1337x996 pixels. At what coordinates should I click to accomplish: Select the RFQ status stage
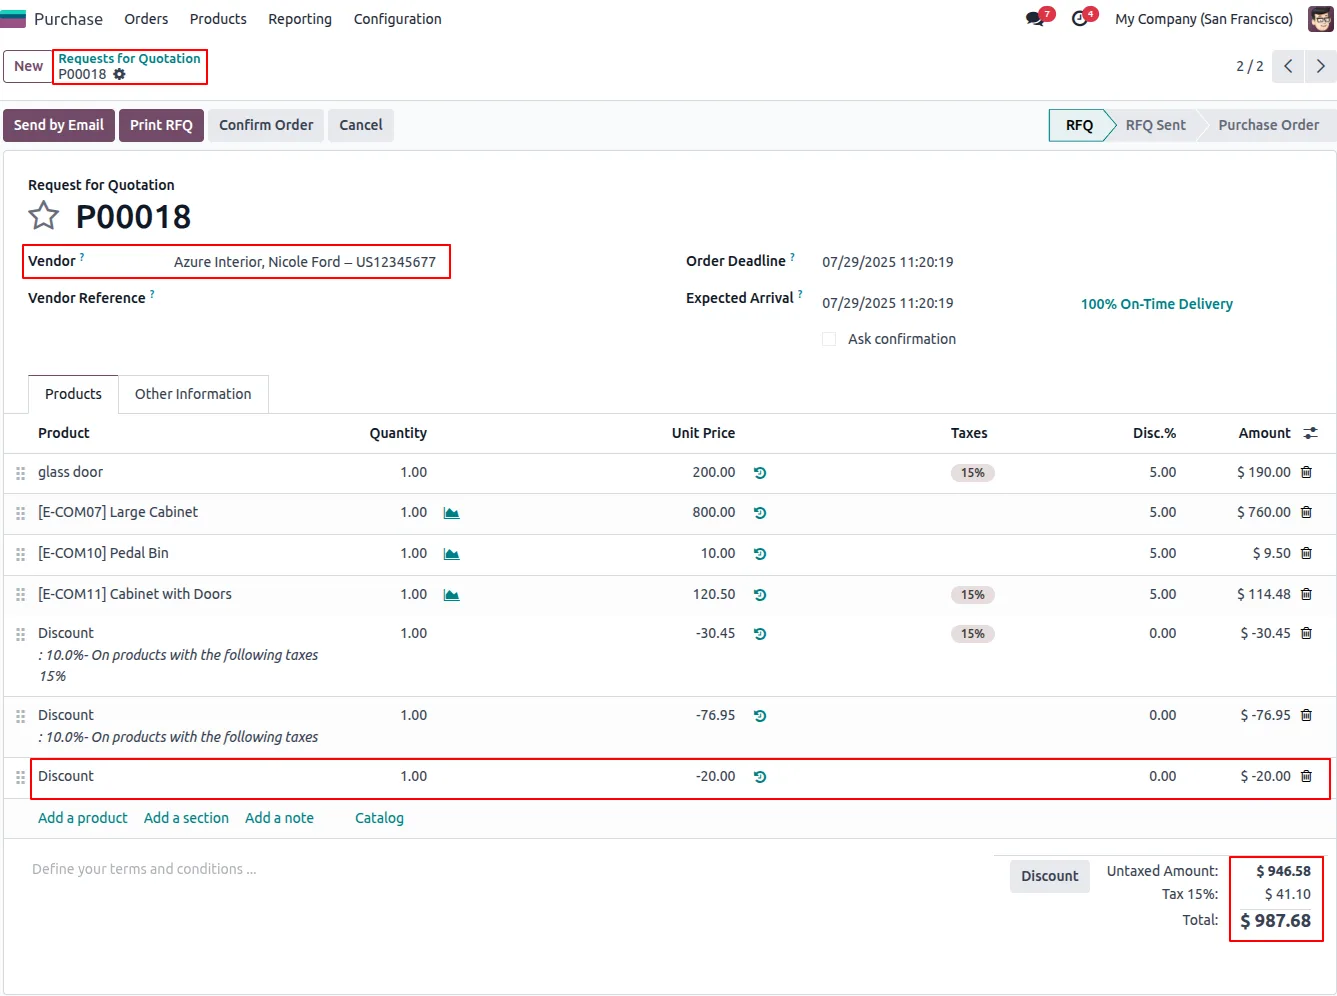tap(1079, 125)
